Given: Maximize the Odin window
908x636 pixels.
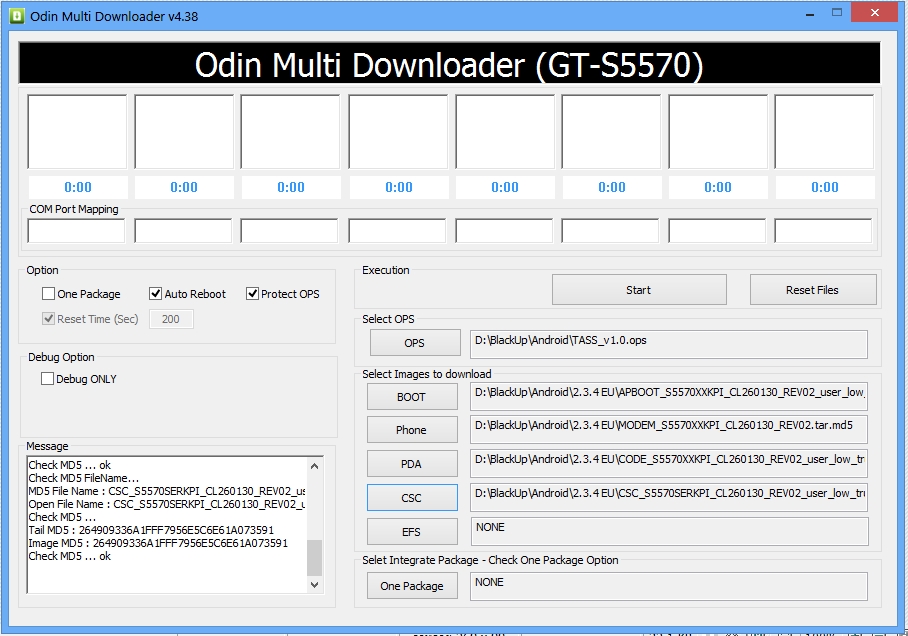Looking at the screenshot, I should (837, 13).
